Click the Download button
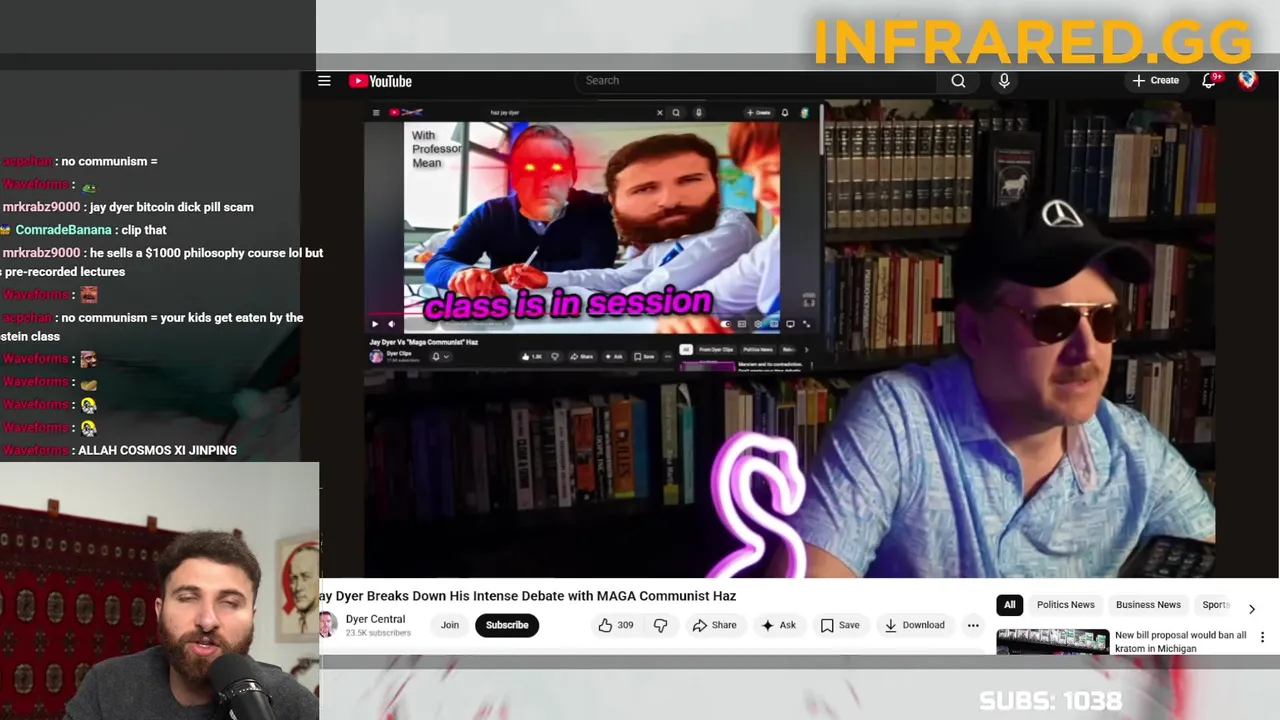 point(914,625)
